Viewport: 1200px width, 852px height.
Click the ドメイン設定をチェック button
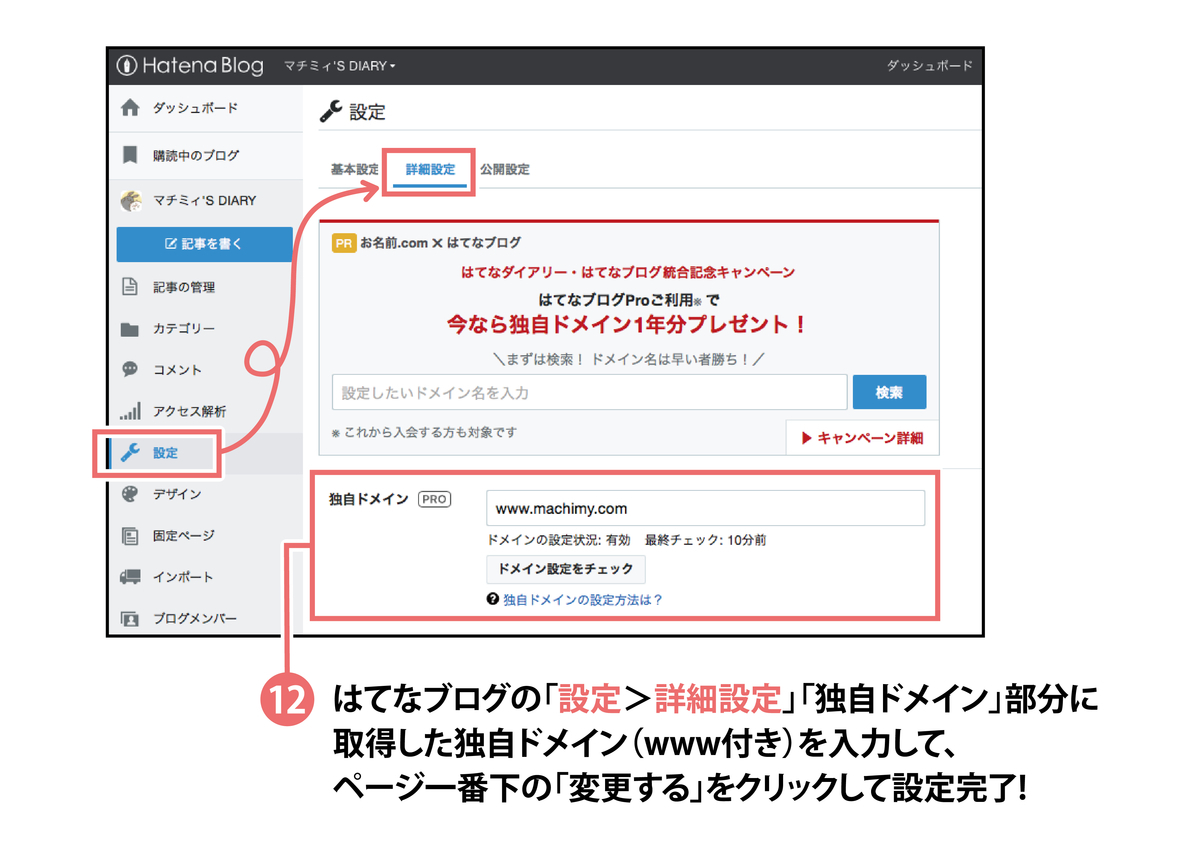pyautogui.click(x=566, y=569)
